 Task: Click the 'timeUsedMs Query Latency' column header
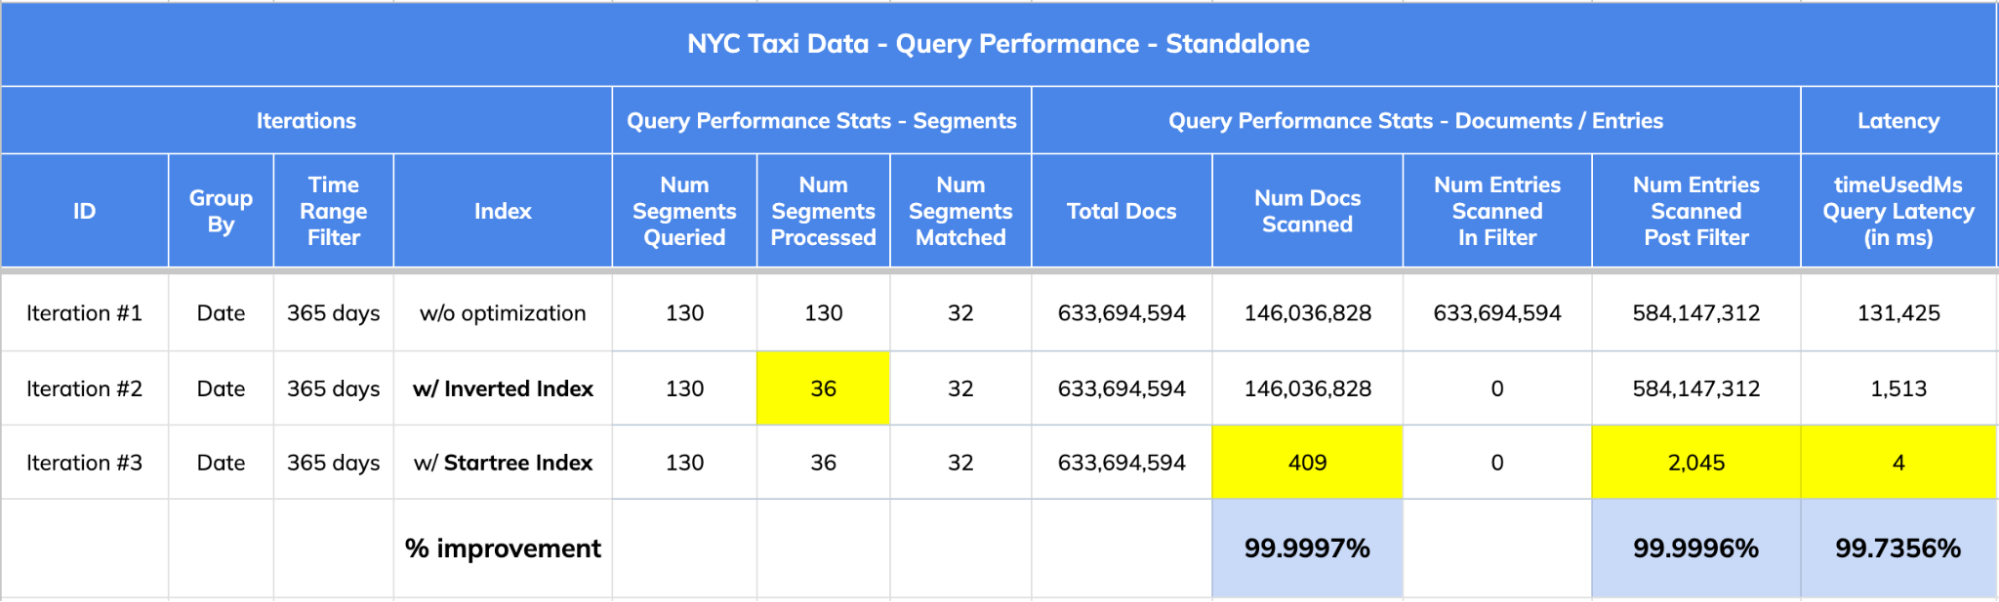coord(1898,211)
